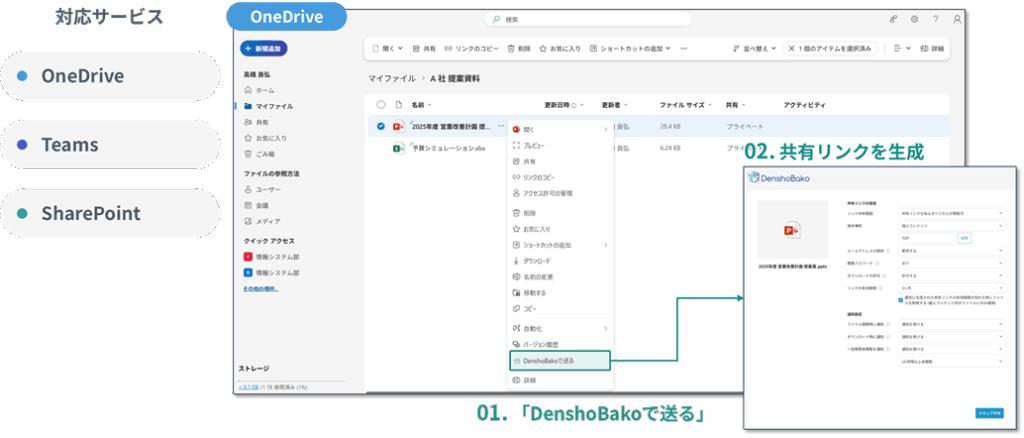Sort by the 更新日時 column header

point(564,104)
